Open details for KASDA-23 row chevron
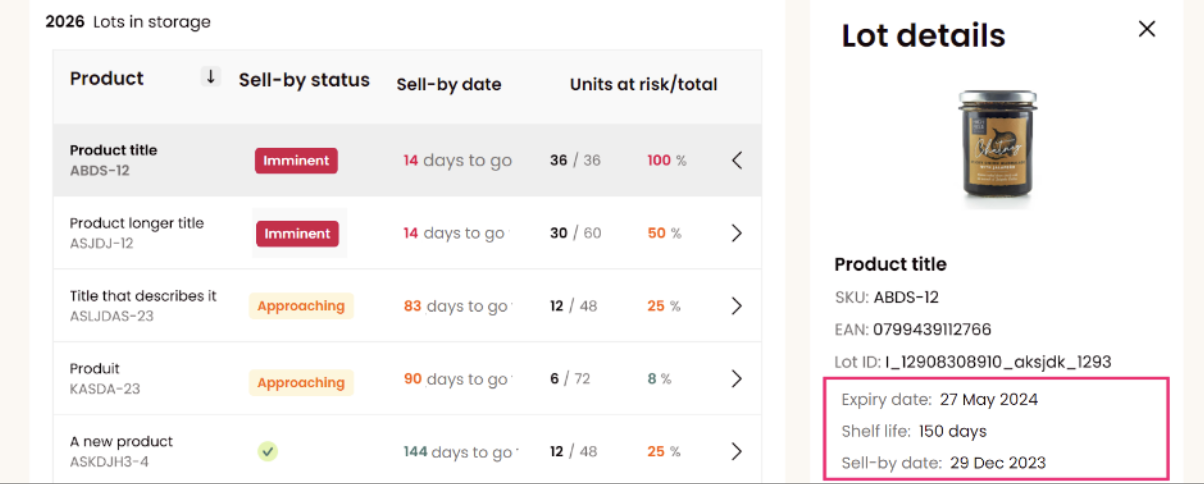 click(x=736, y=379)
